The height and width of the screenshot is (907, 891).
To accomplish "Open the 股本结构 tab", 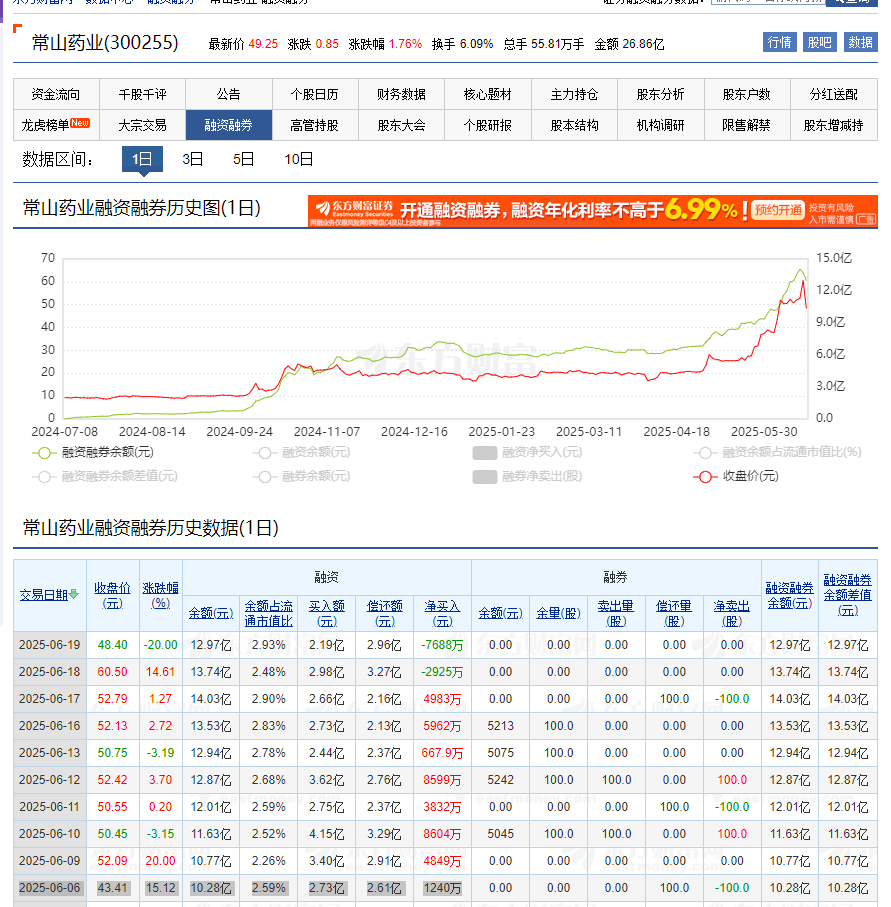I will 575,125.
